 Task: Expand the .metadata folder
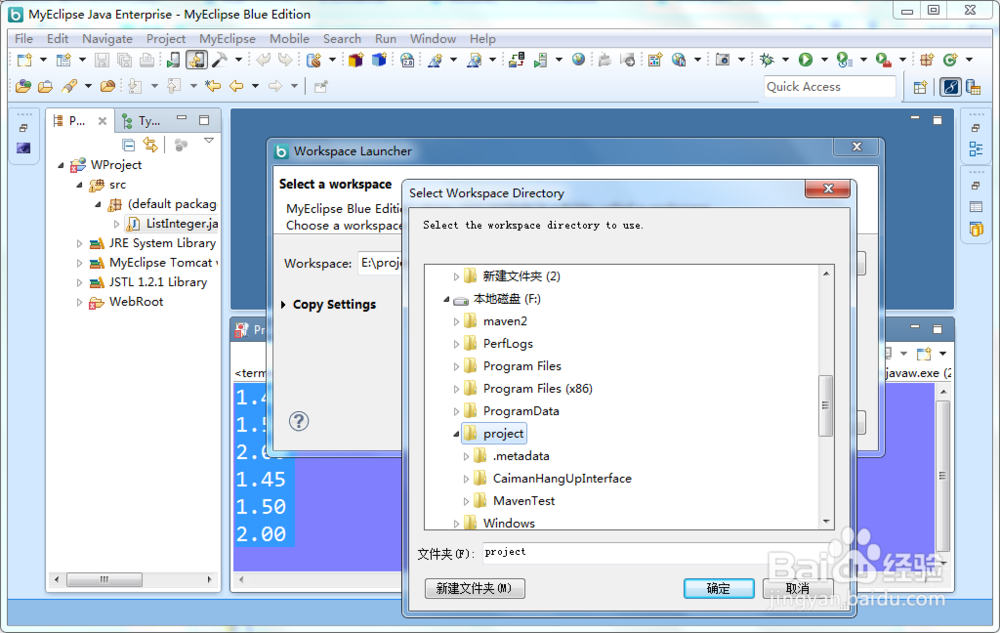(x=466, y=456)
